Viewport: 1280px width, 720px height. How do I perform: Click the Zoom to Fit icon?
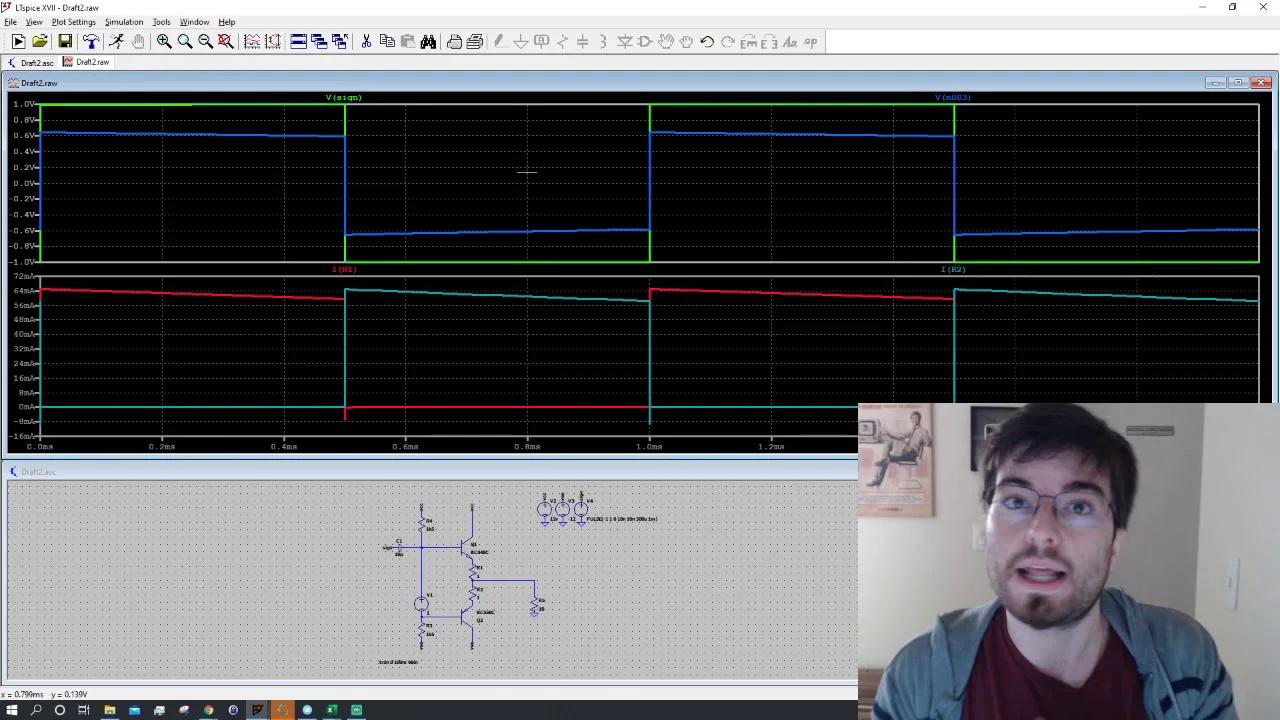tap(226, 41)
